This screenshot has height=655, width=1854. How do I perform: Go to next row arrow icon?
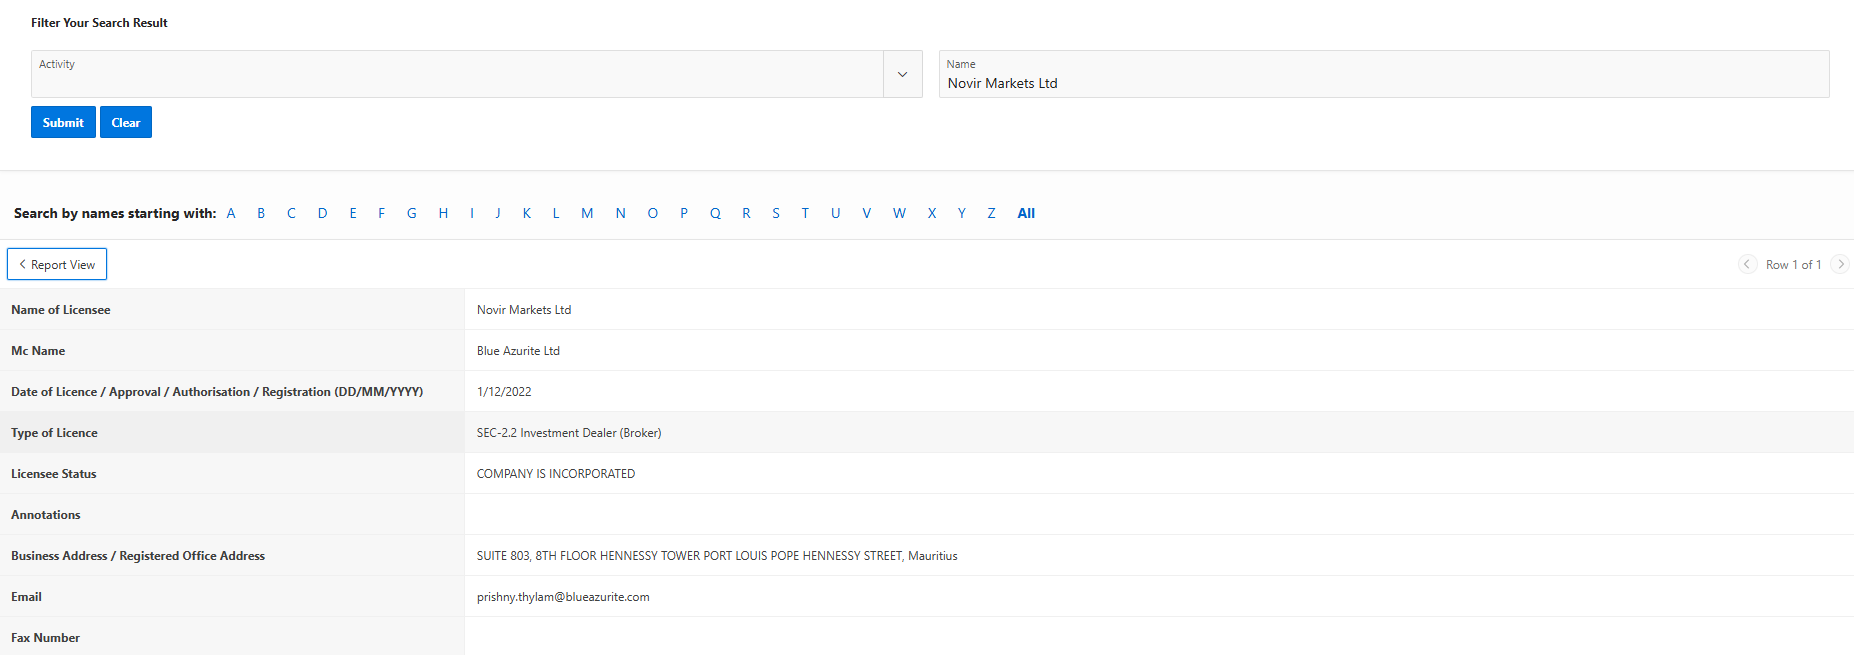[x=1840, y=264]
